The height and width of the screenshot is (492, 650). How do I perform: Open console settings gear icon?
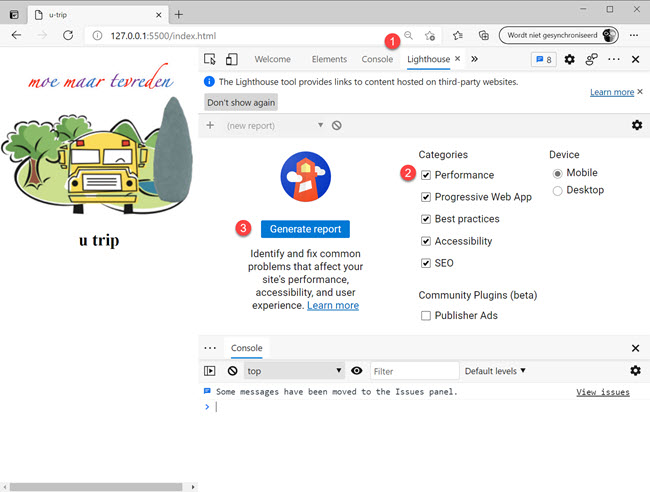pyautogui.click(x=635, y=371)
